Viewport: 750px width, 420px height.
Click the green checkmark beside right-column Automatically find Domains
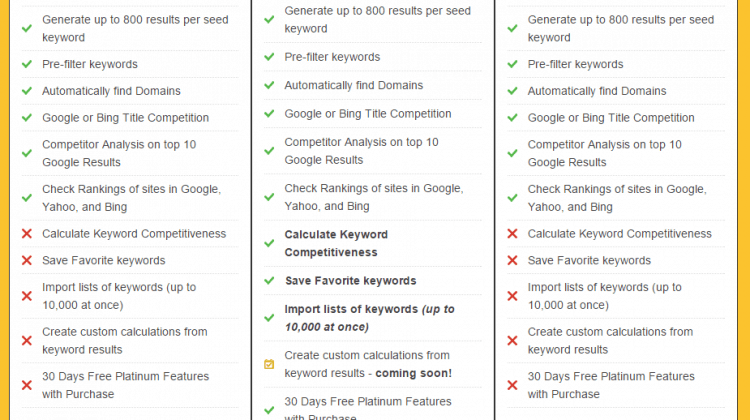[512, 91]
